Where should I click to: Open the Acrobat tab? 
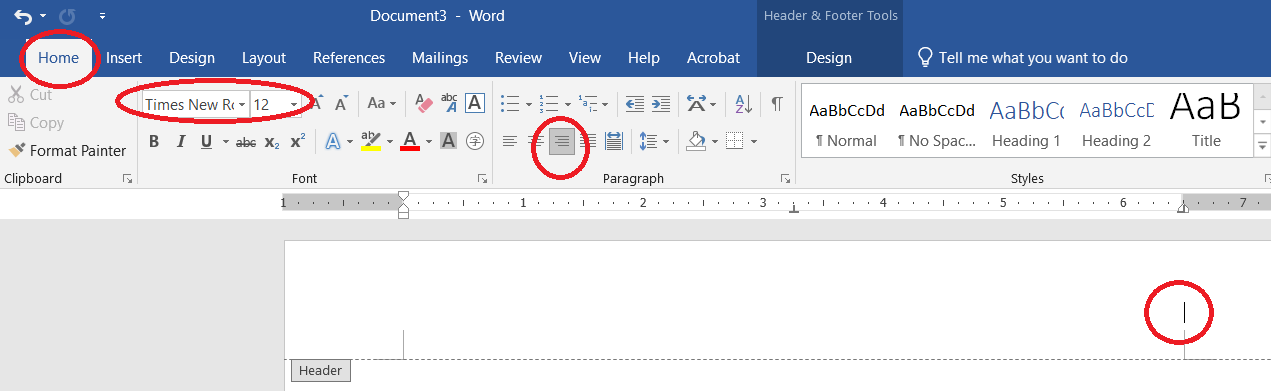tap(713, 57)
